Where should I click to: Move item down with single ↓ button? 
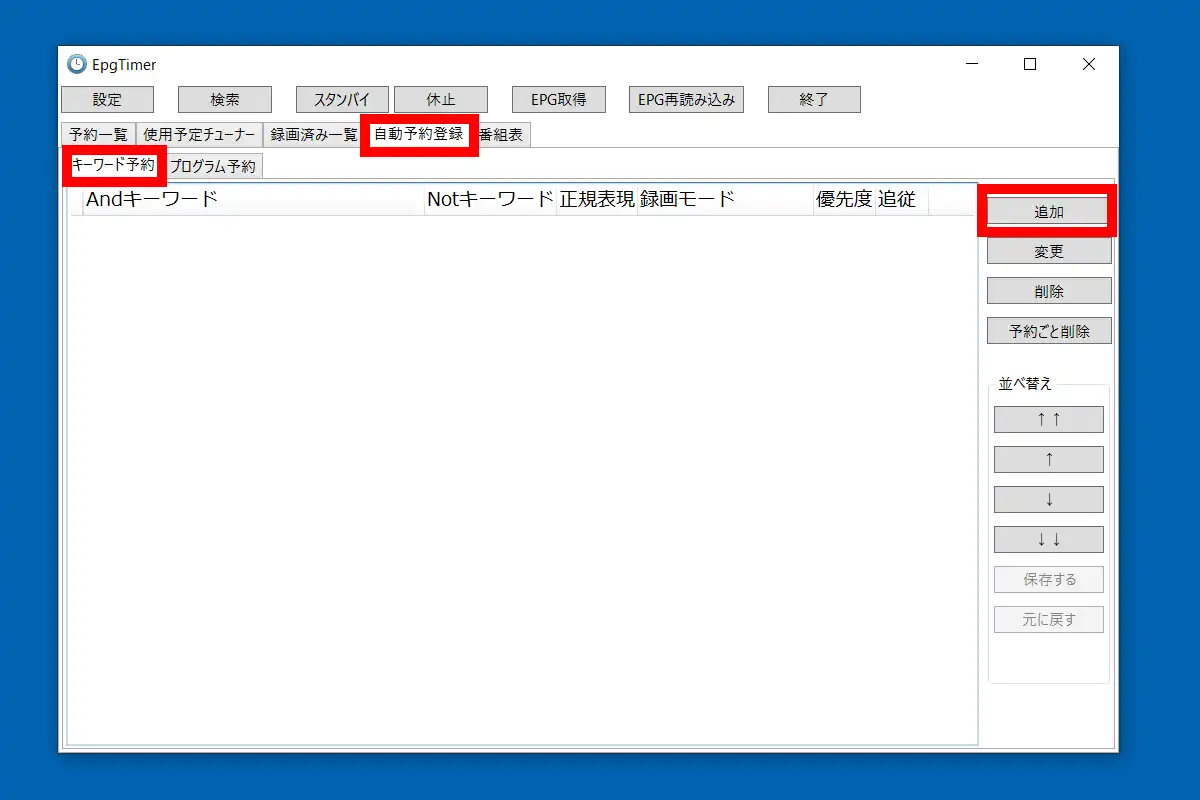point(1049,500)
